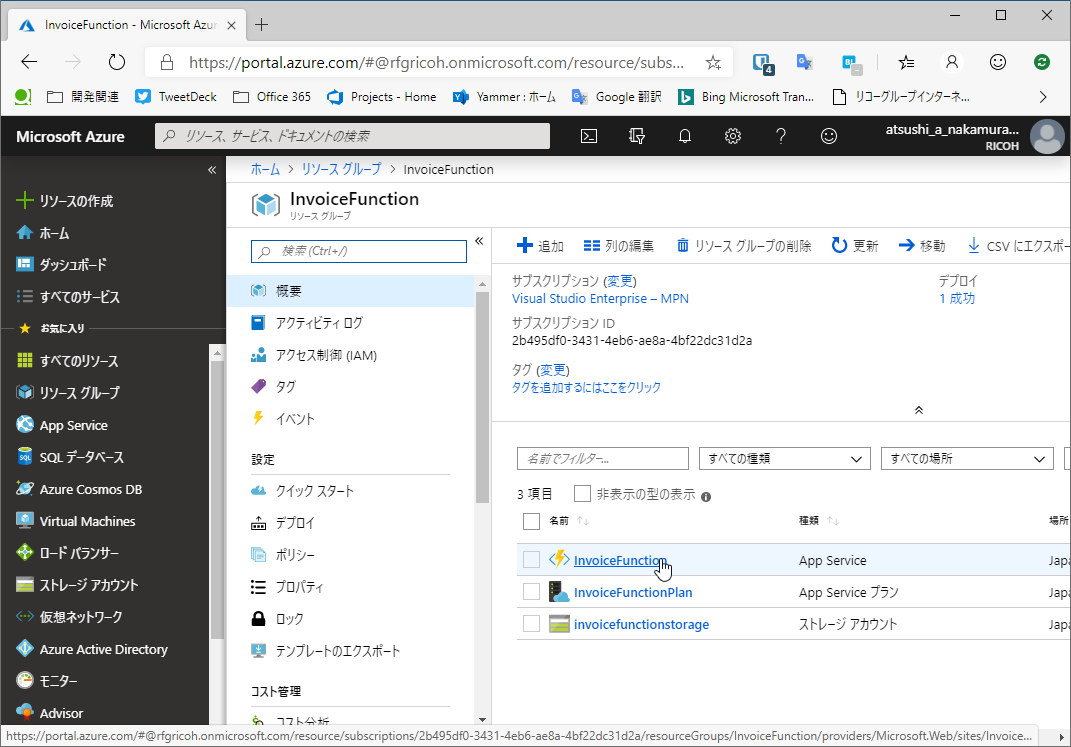Check the InvoiceFunctionPlan row checkbox
Image resolution: width=1071 pixels, height=747 pixels.
(531, 592)
